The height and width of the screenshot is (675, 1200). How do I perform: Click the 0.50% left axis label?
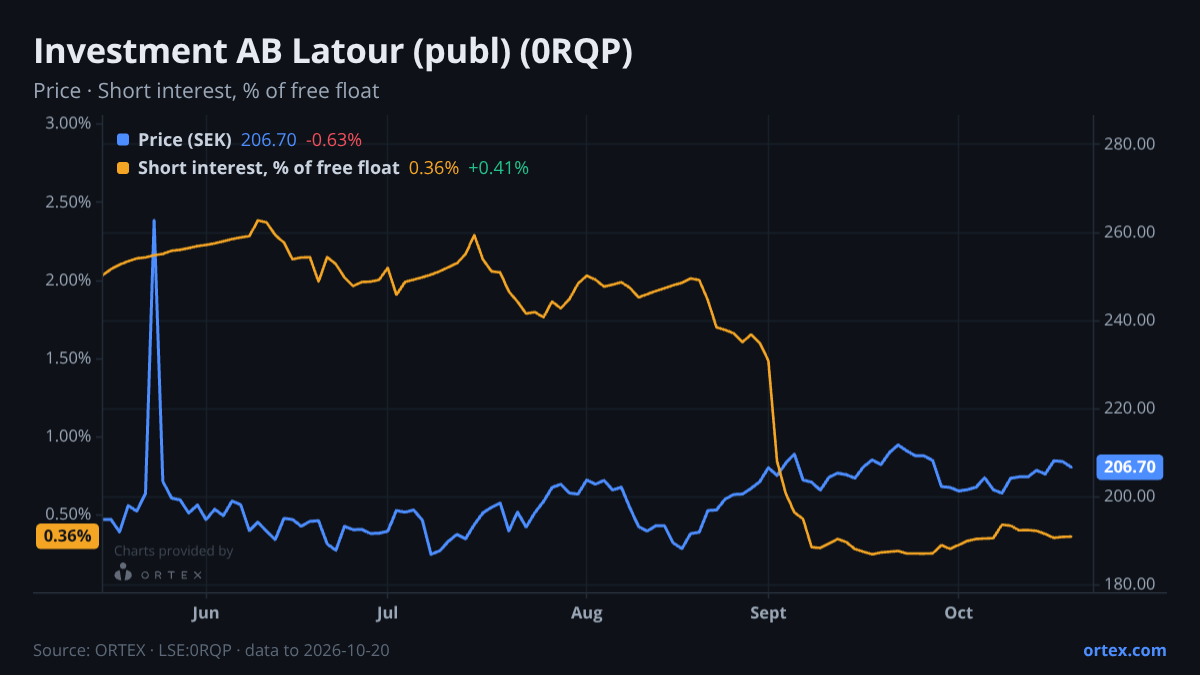click(x=68, y=513)
